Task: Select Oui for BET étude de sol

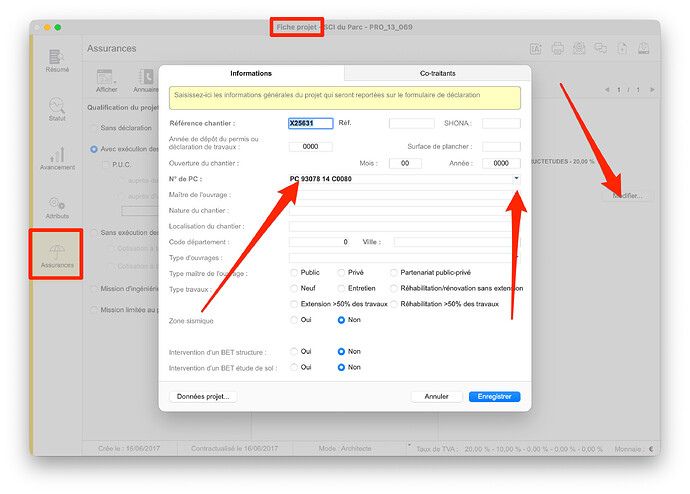Action: (294, 367)
